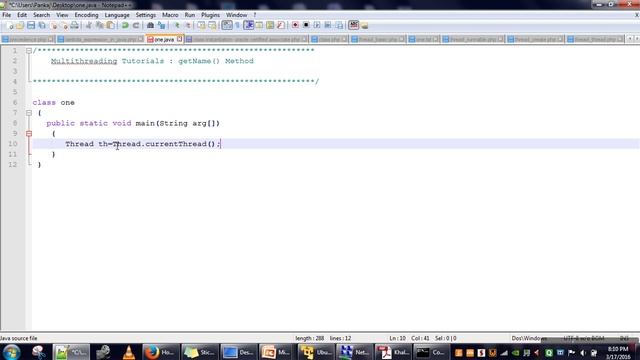Collapse the main method fold at line 9
The image size is (640, 360).
pyautogui.click(x=29, y=133)
